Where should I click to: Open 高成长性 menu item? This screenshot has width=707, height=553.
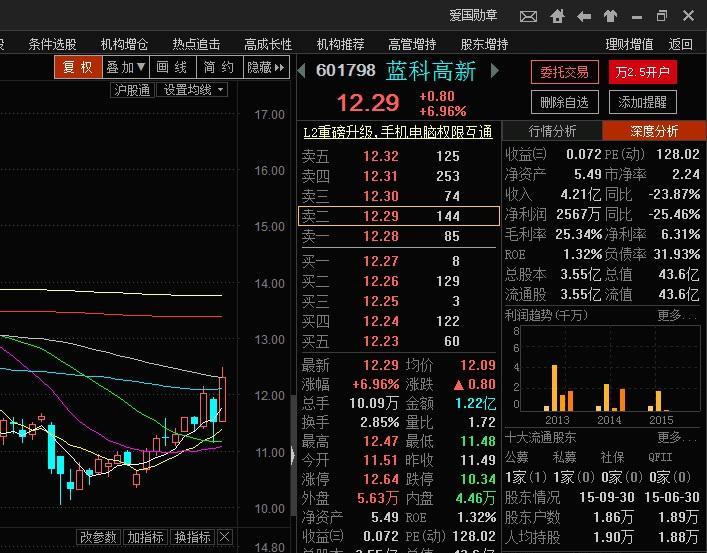click(x=268, y=44)
